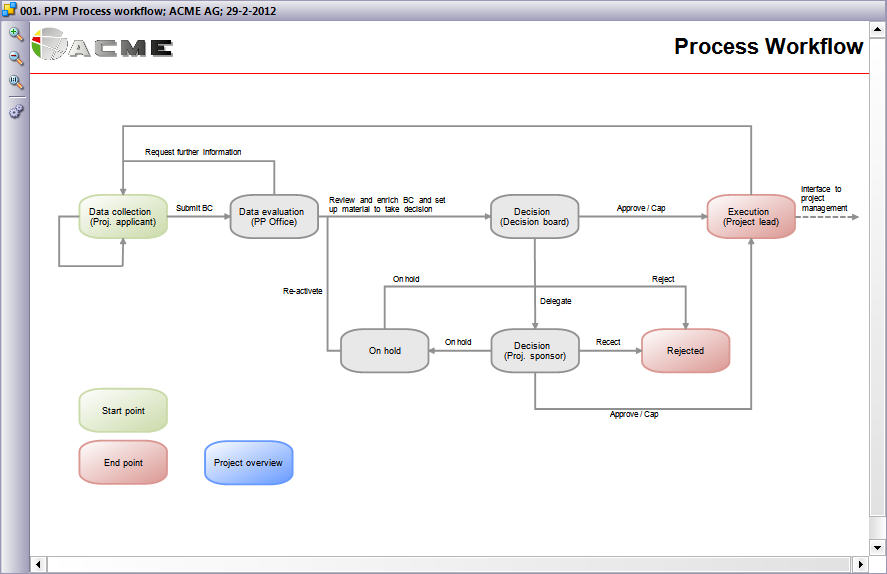Select the Decision (Proj. sponsor) node
The height and width of the screenshot is (574, 887).
(x=534, y=351)
